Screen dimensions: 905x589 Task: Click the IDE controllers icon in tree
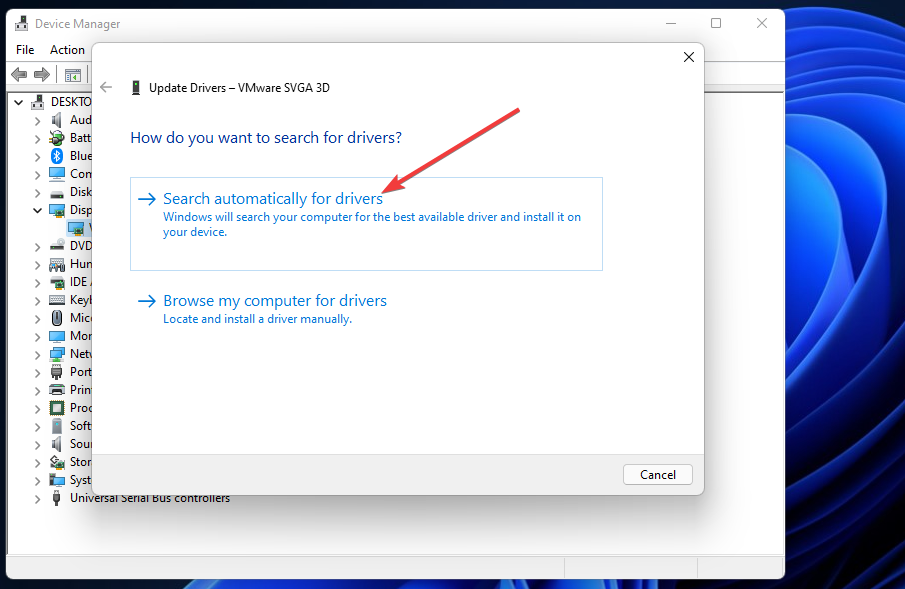(x=57, y=282)
